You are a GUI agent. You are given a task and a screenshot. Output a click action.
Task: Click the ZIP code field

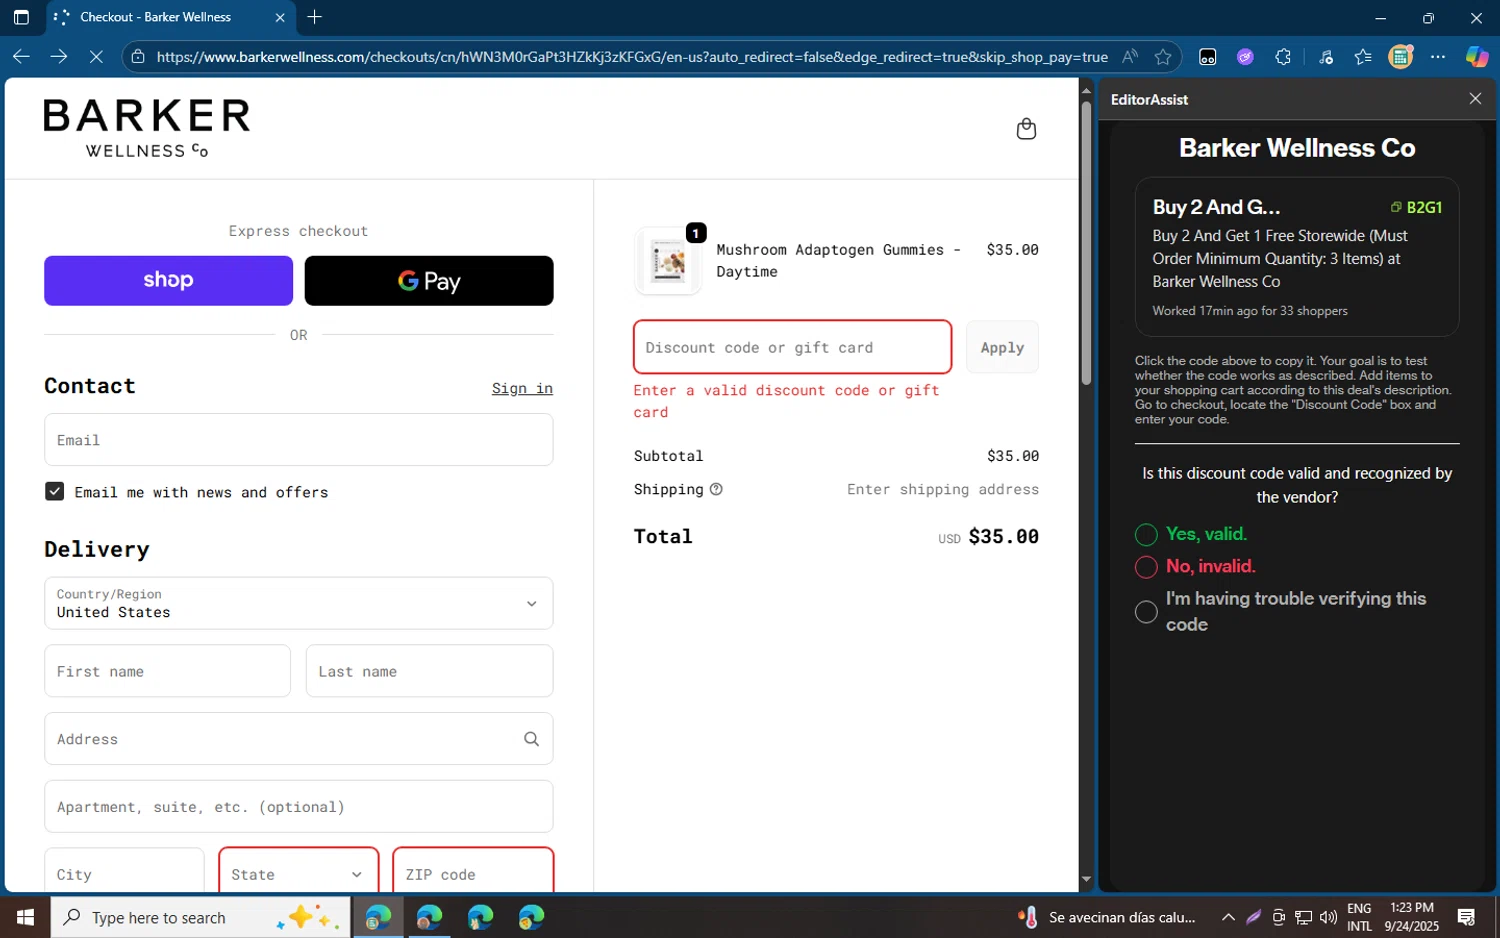tap(473, 871)
